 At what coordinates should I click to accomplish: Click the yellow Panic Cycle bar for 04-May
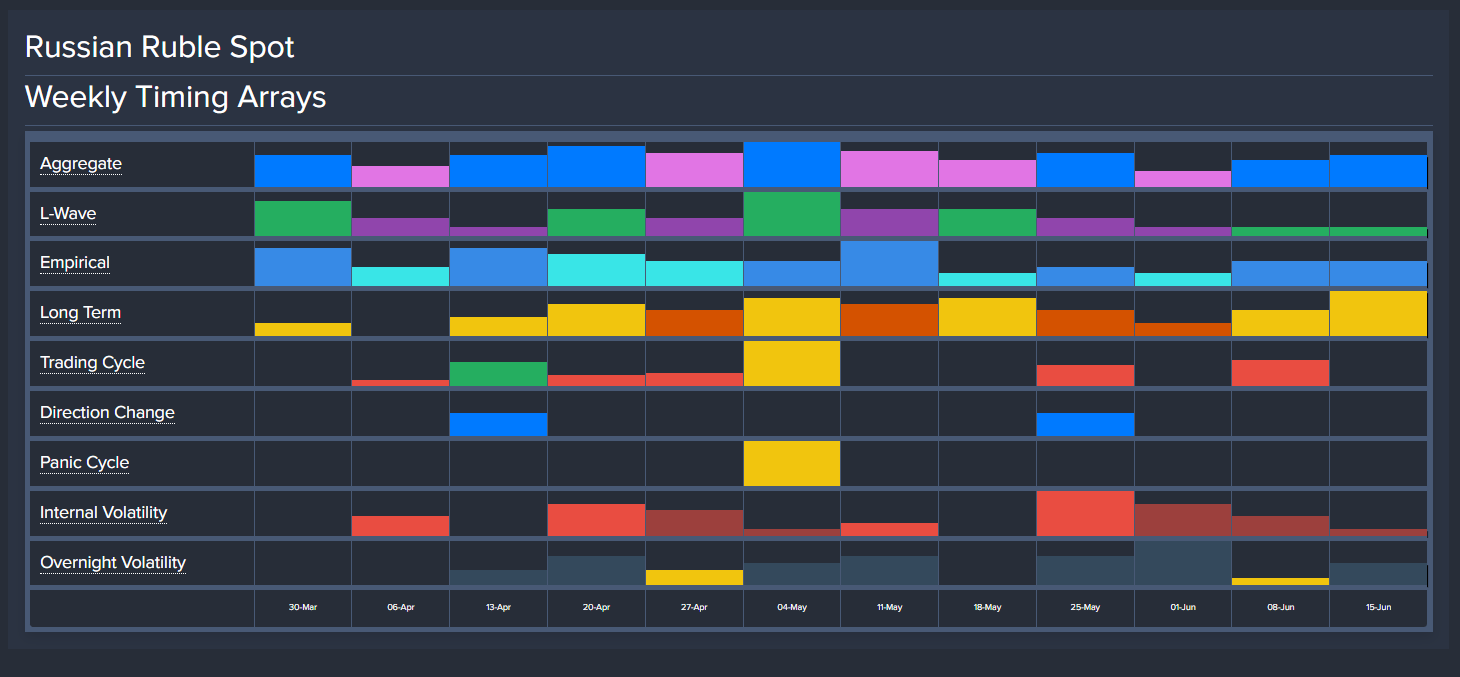(791, 464)
